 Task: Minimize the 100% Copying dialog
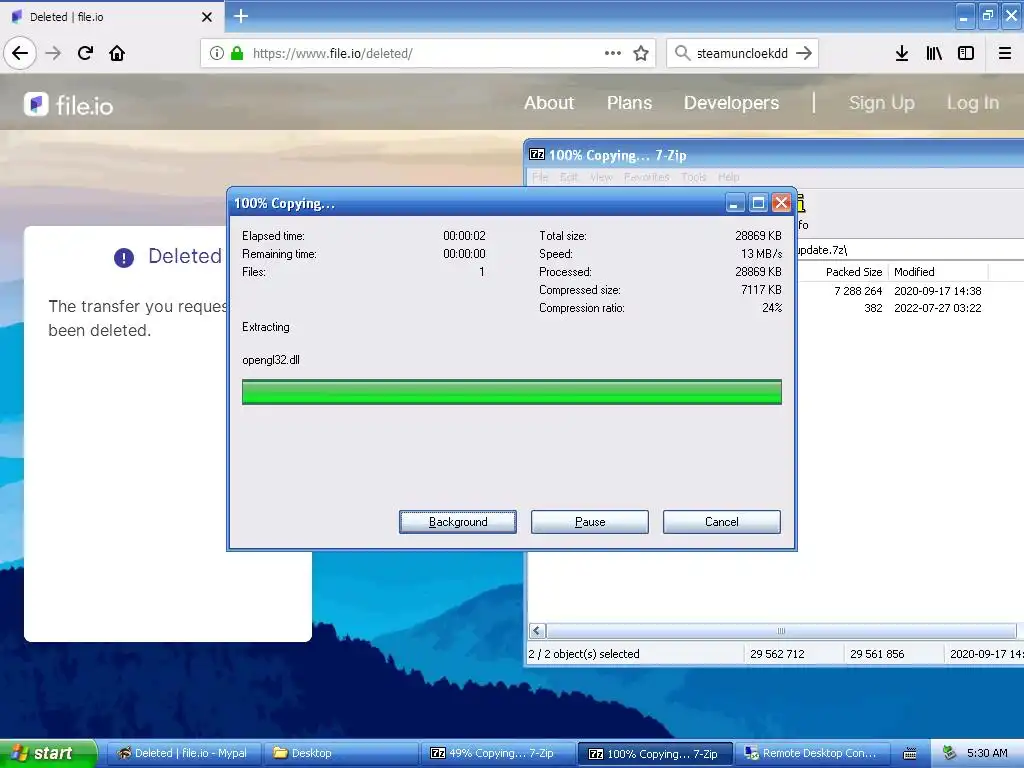(x=735, y=203)
